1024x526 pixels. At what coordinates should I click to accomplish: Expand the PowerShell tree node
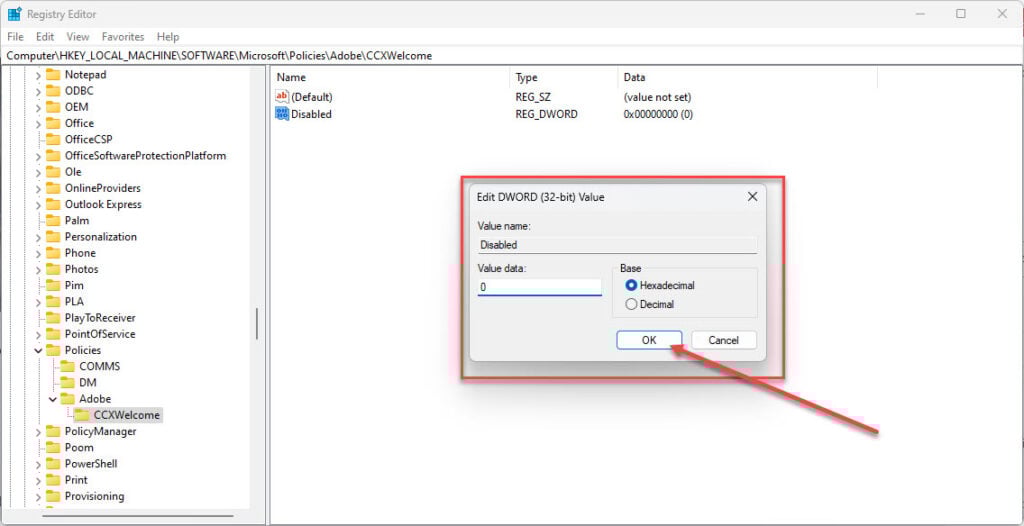click(x=38, y=464)
